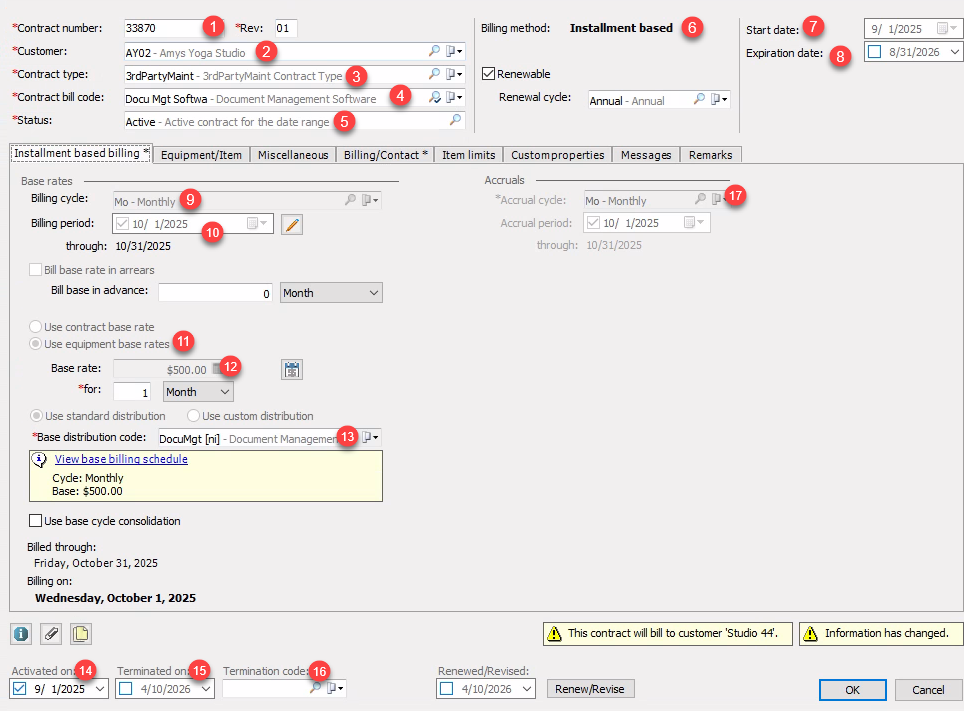Open Custom properties tab
Image resolution: width=964 pixels, height=711 pixels.
(x=558, y=155)
